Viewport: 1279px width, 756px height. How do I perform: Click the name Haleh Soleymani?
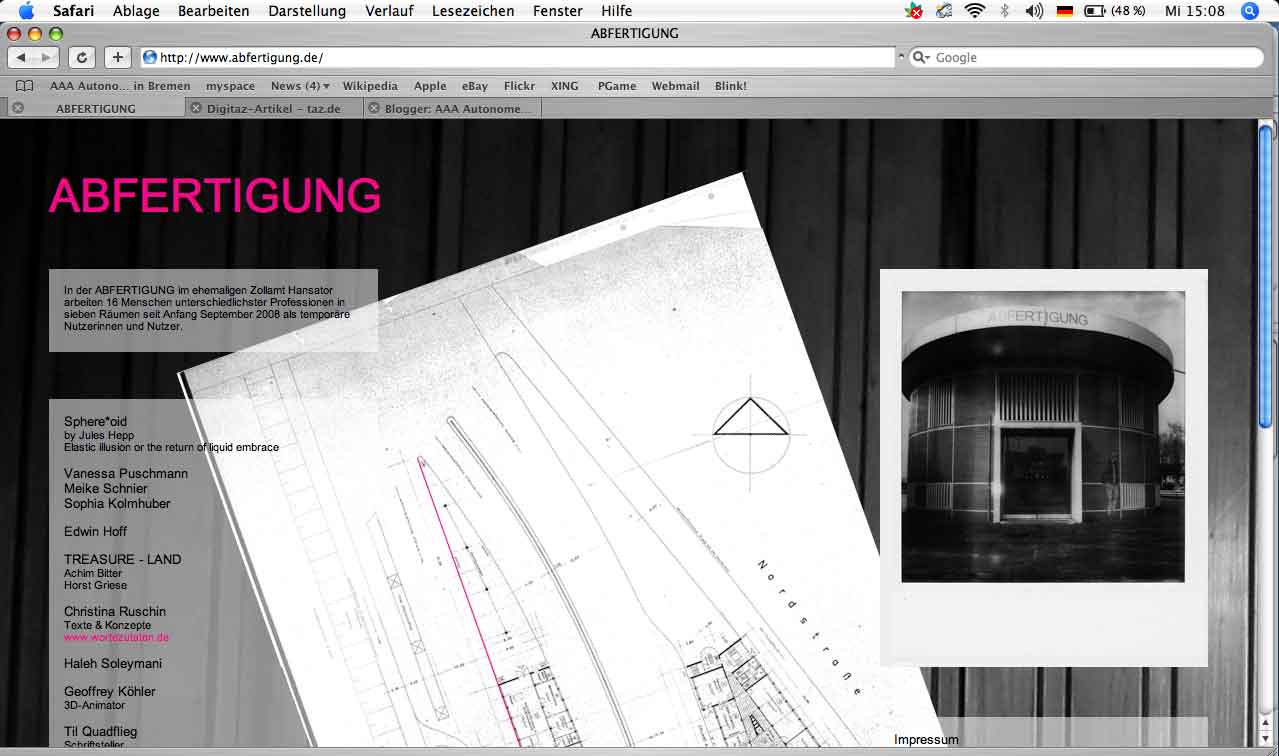coord(113,664)
